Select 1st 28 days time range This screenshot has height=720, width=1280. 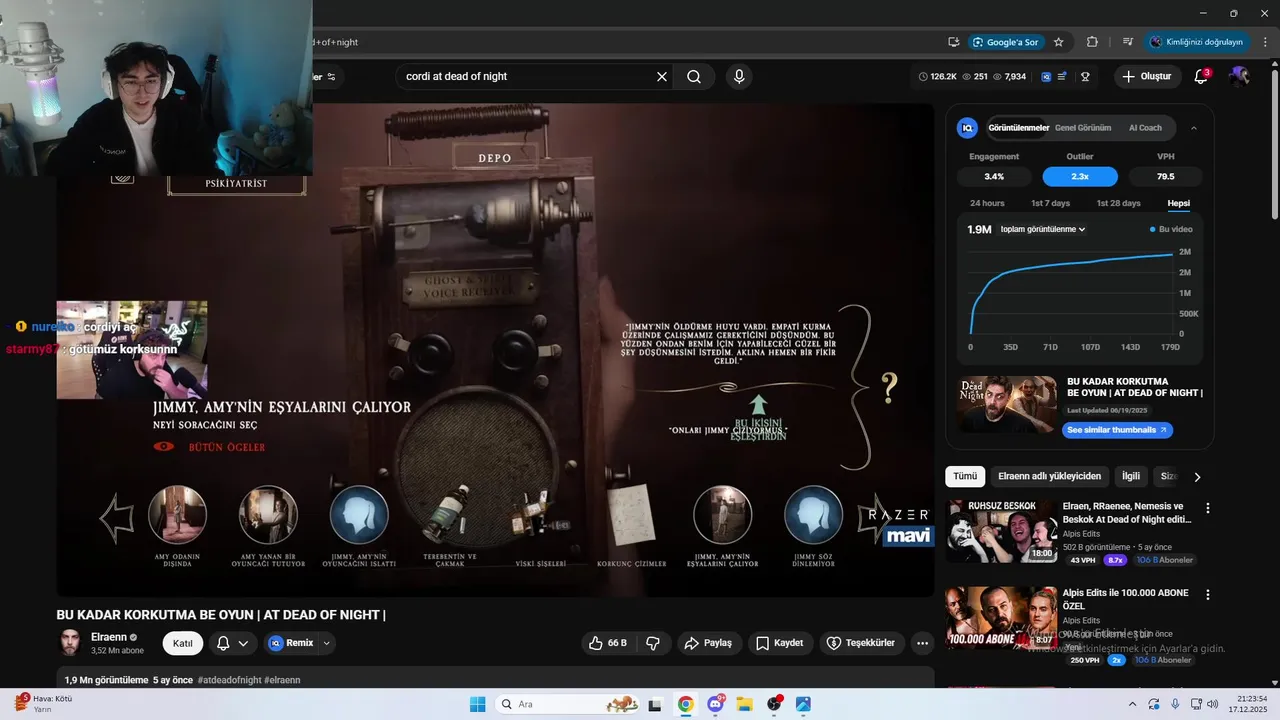click(x=1118, y=203)
